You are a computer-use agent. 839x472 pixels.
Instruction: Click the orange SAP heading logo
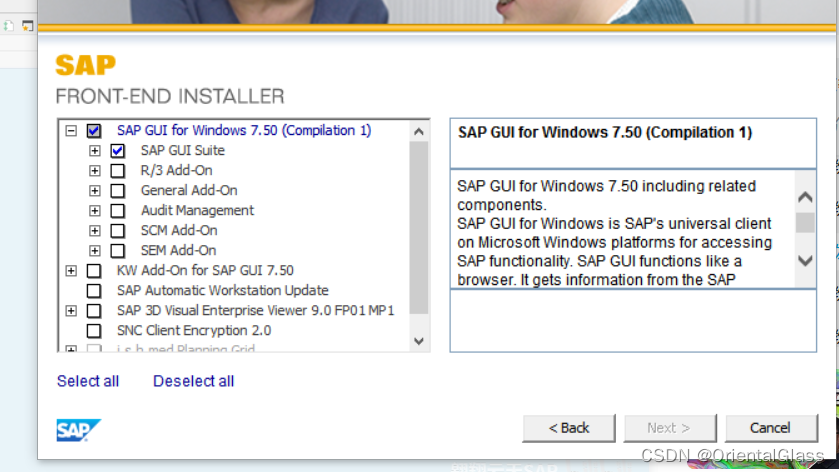tap(86, 65)
